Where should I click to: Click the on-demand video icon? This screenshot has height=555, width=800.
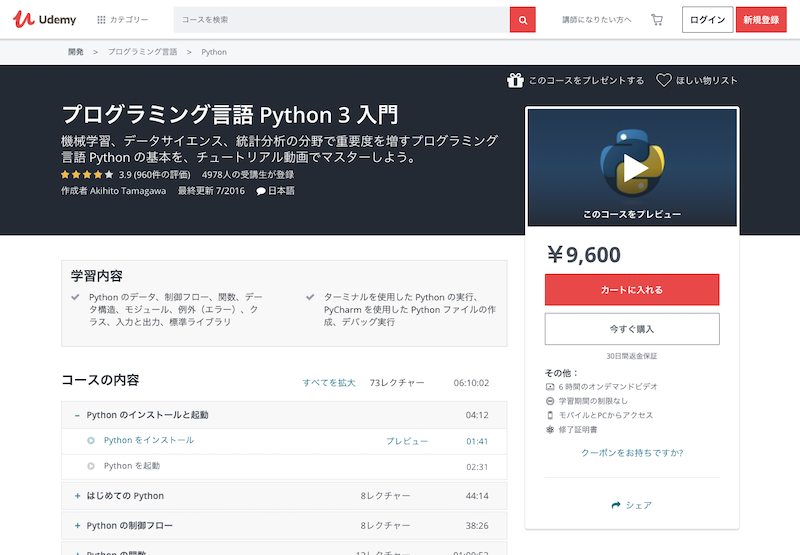[550, 387]
